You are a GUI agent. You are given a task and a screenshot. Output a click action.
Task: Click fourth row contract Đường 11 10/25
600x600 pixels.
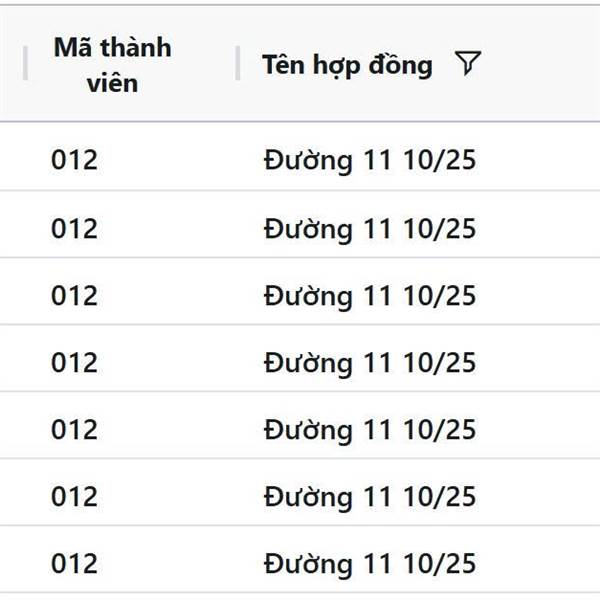pyautogui.click(x=370, y=364)
